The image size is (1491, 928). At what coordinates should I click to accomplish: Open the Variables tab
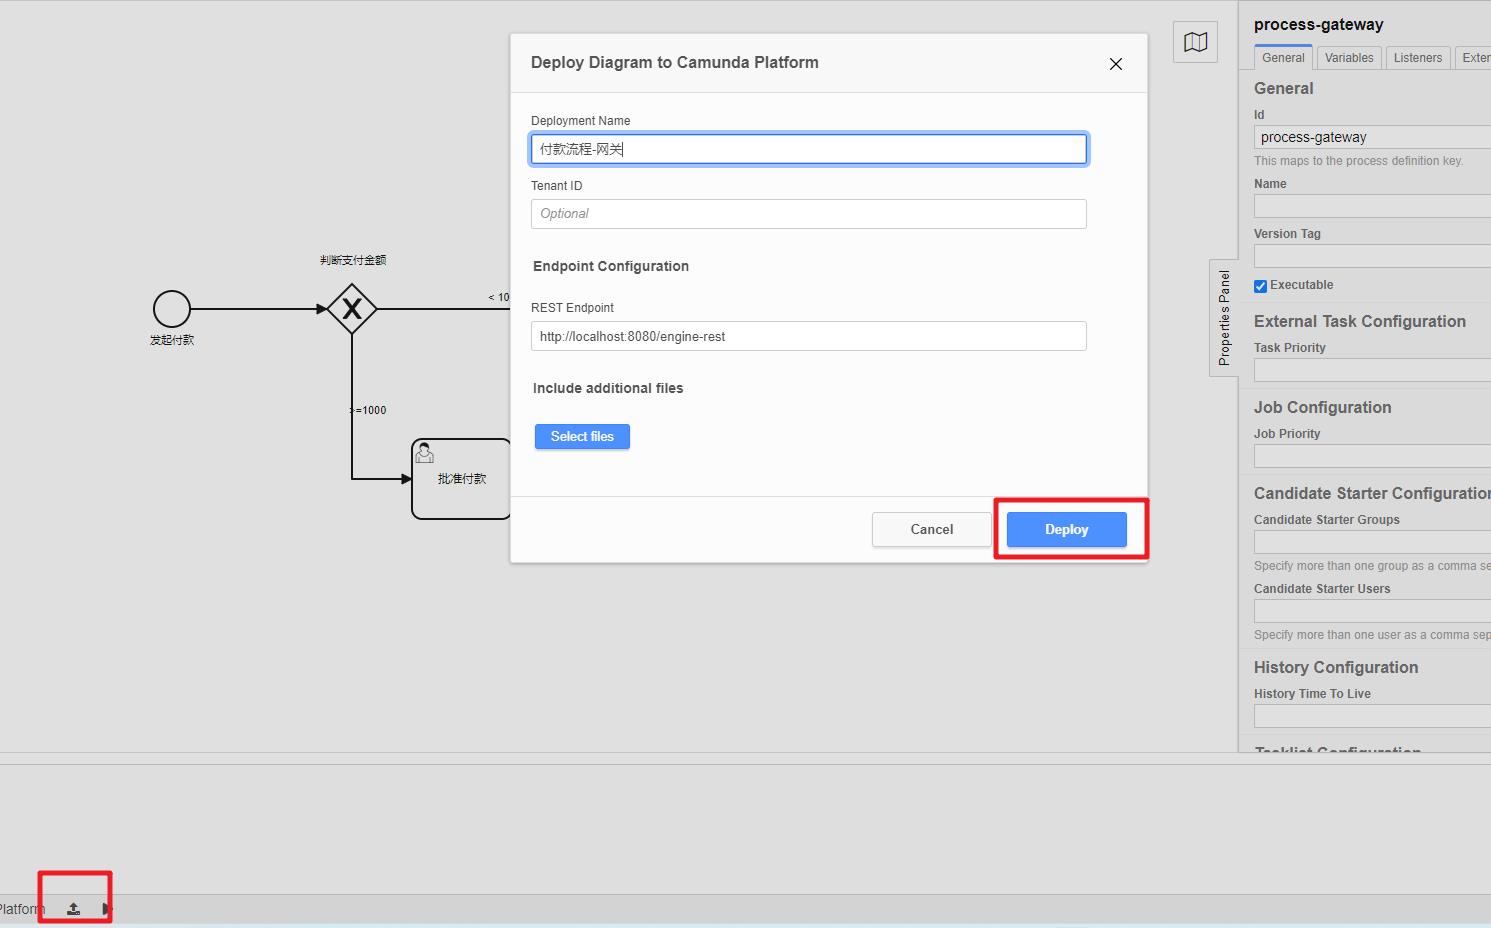[1349, 58]
